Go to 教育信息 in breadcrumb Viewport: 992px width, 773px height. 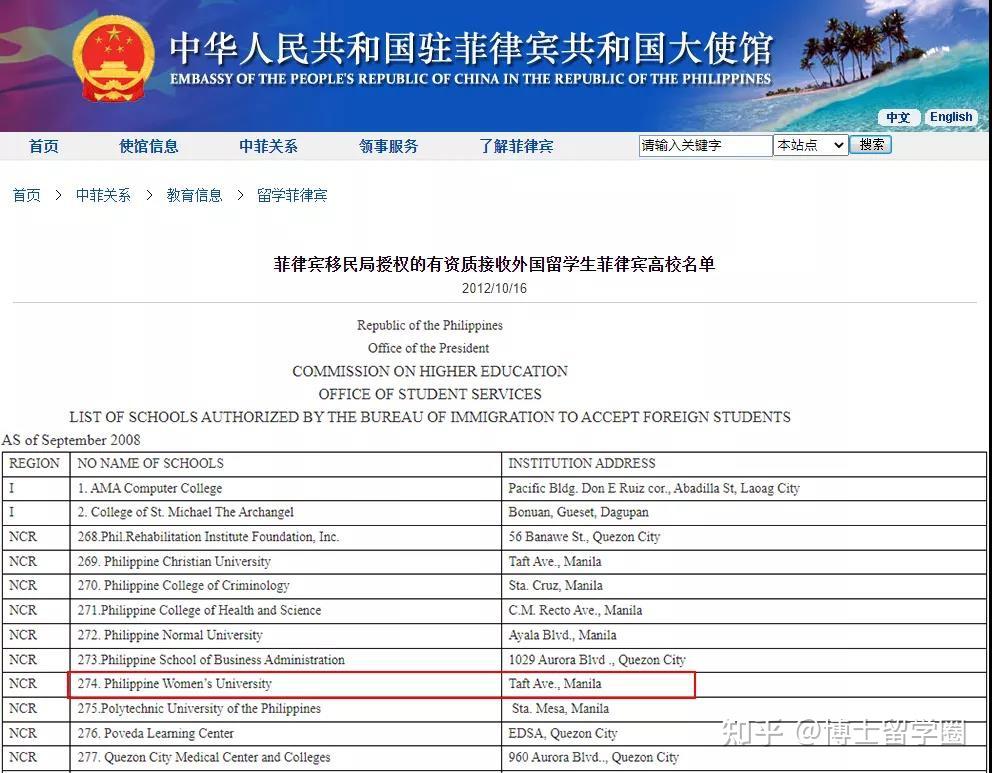pyautogui.click(x=194, y=195)
